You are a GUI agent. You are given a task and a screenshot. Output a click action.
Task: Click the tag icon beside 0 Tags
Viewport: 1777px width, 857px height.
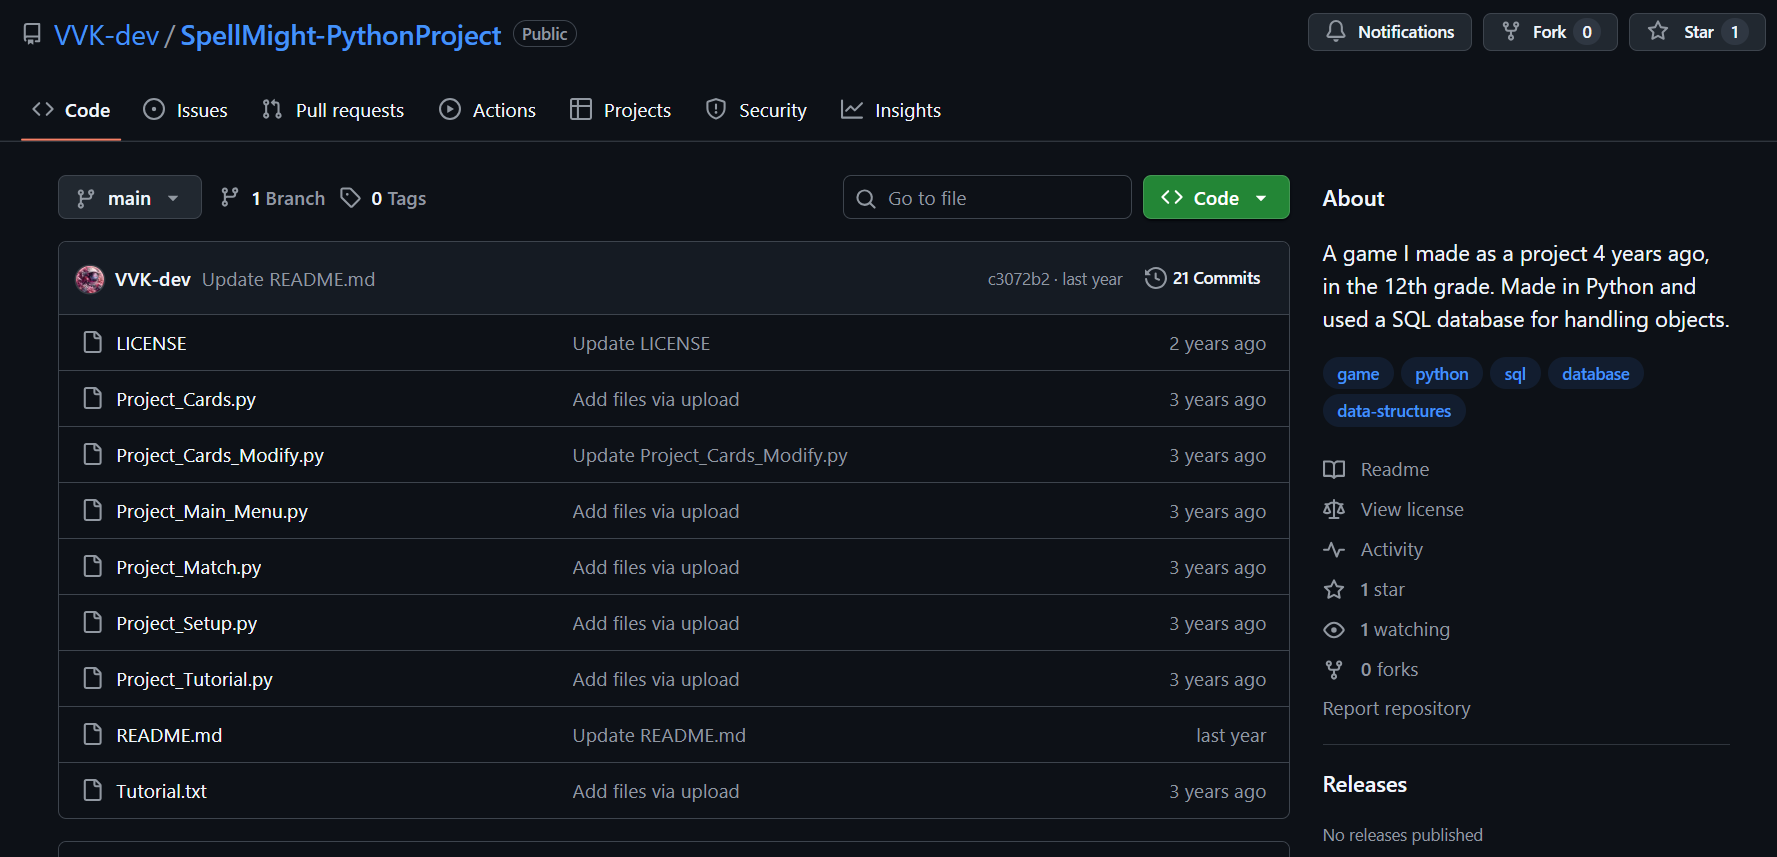coord(350,198)
